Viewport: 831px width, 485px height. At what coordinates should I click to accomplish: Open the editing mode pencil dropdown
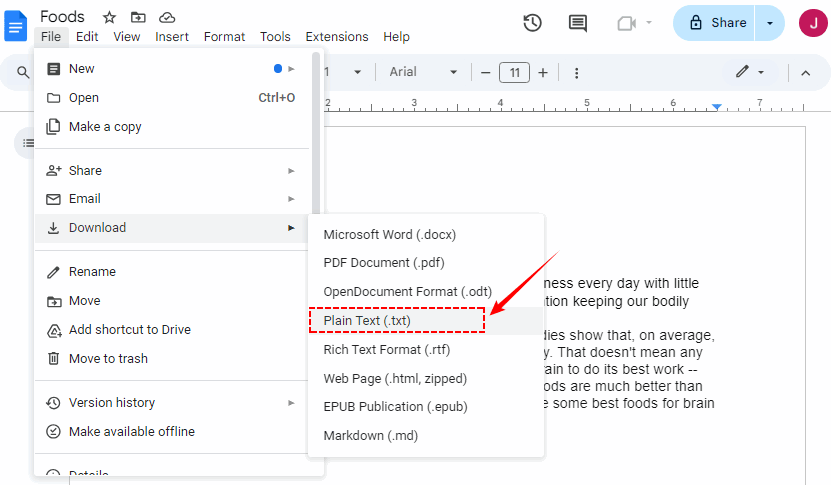749,72
